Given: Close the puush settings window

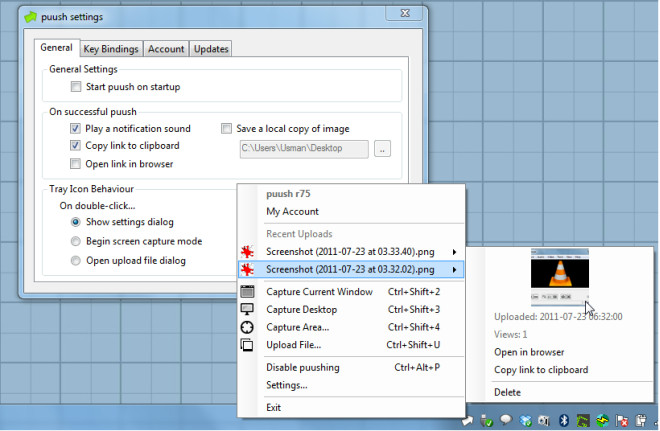Looking at the screenshot, I should [x=405, y=13].
